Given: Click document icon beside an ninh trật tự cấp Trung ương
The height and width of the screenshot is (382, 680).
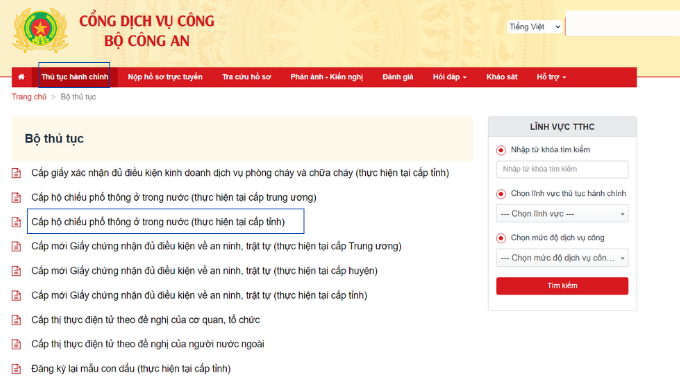Looking at the screenshot, I should pyautogui.click(x=16, y=246).
